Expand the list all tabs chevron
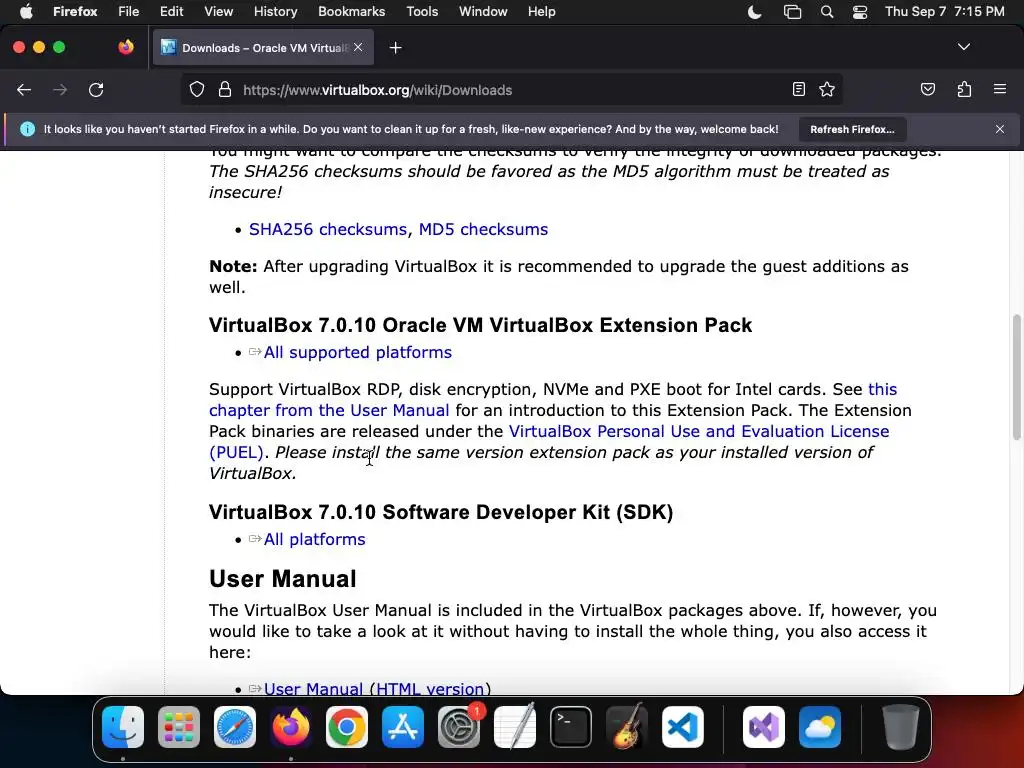Screen dimensions: 1024x768 (963, 47)
